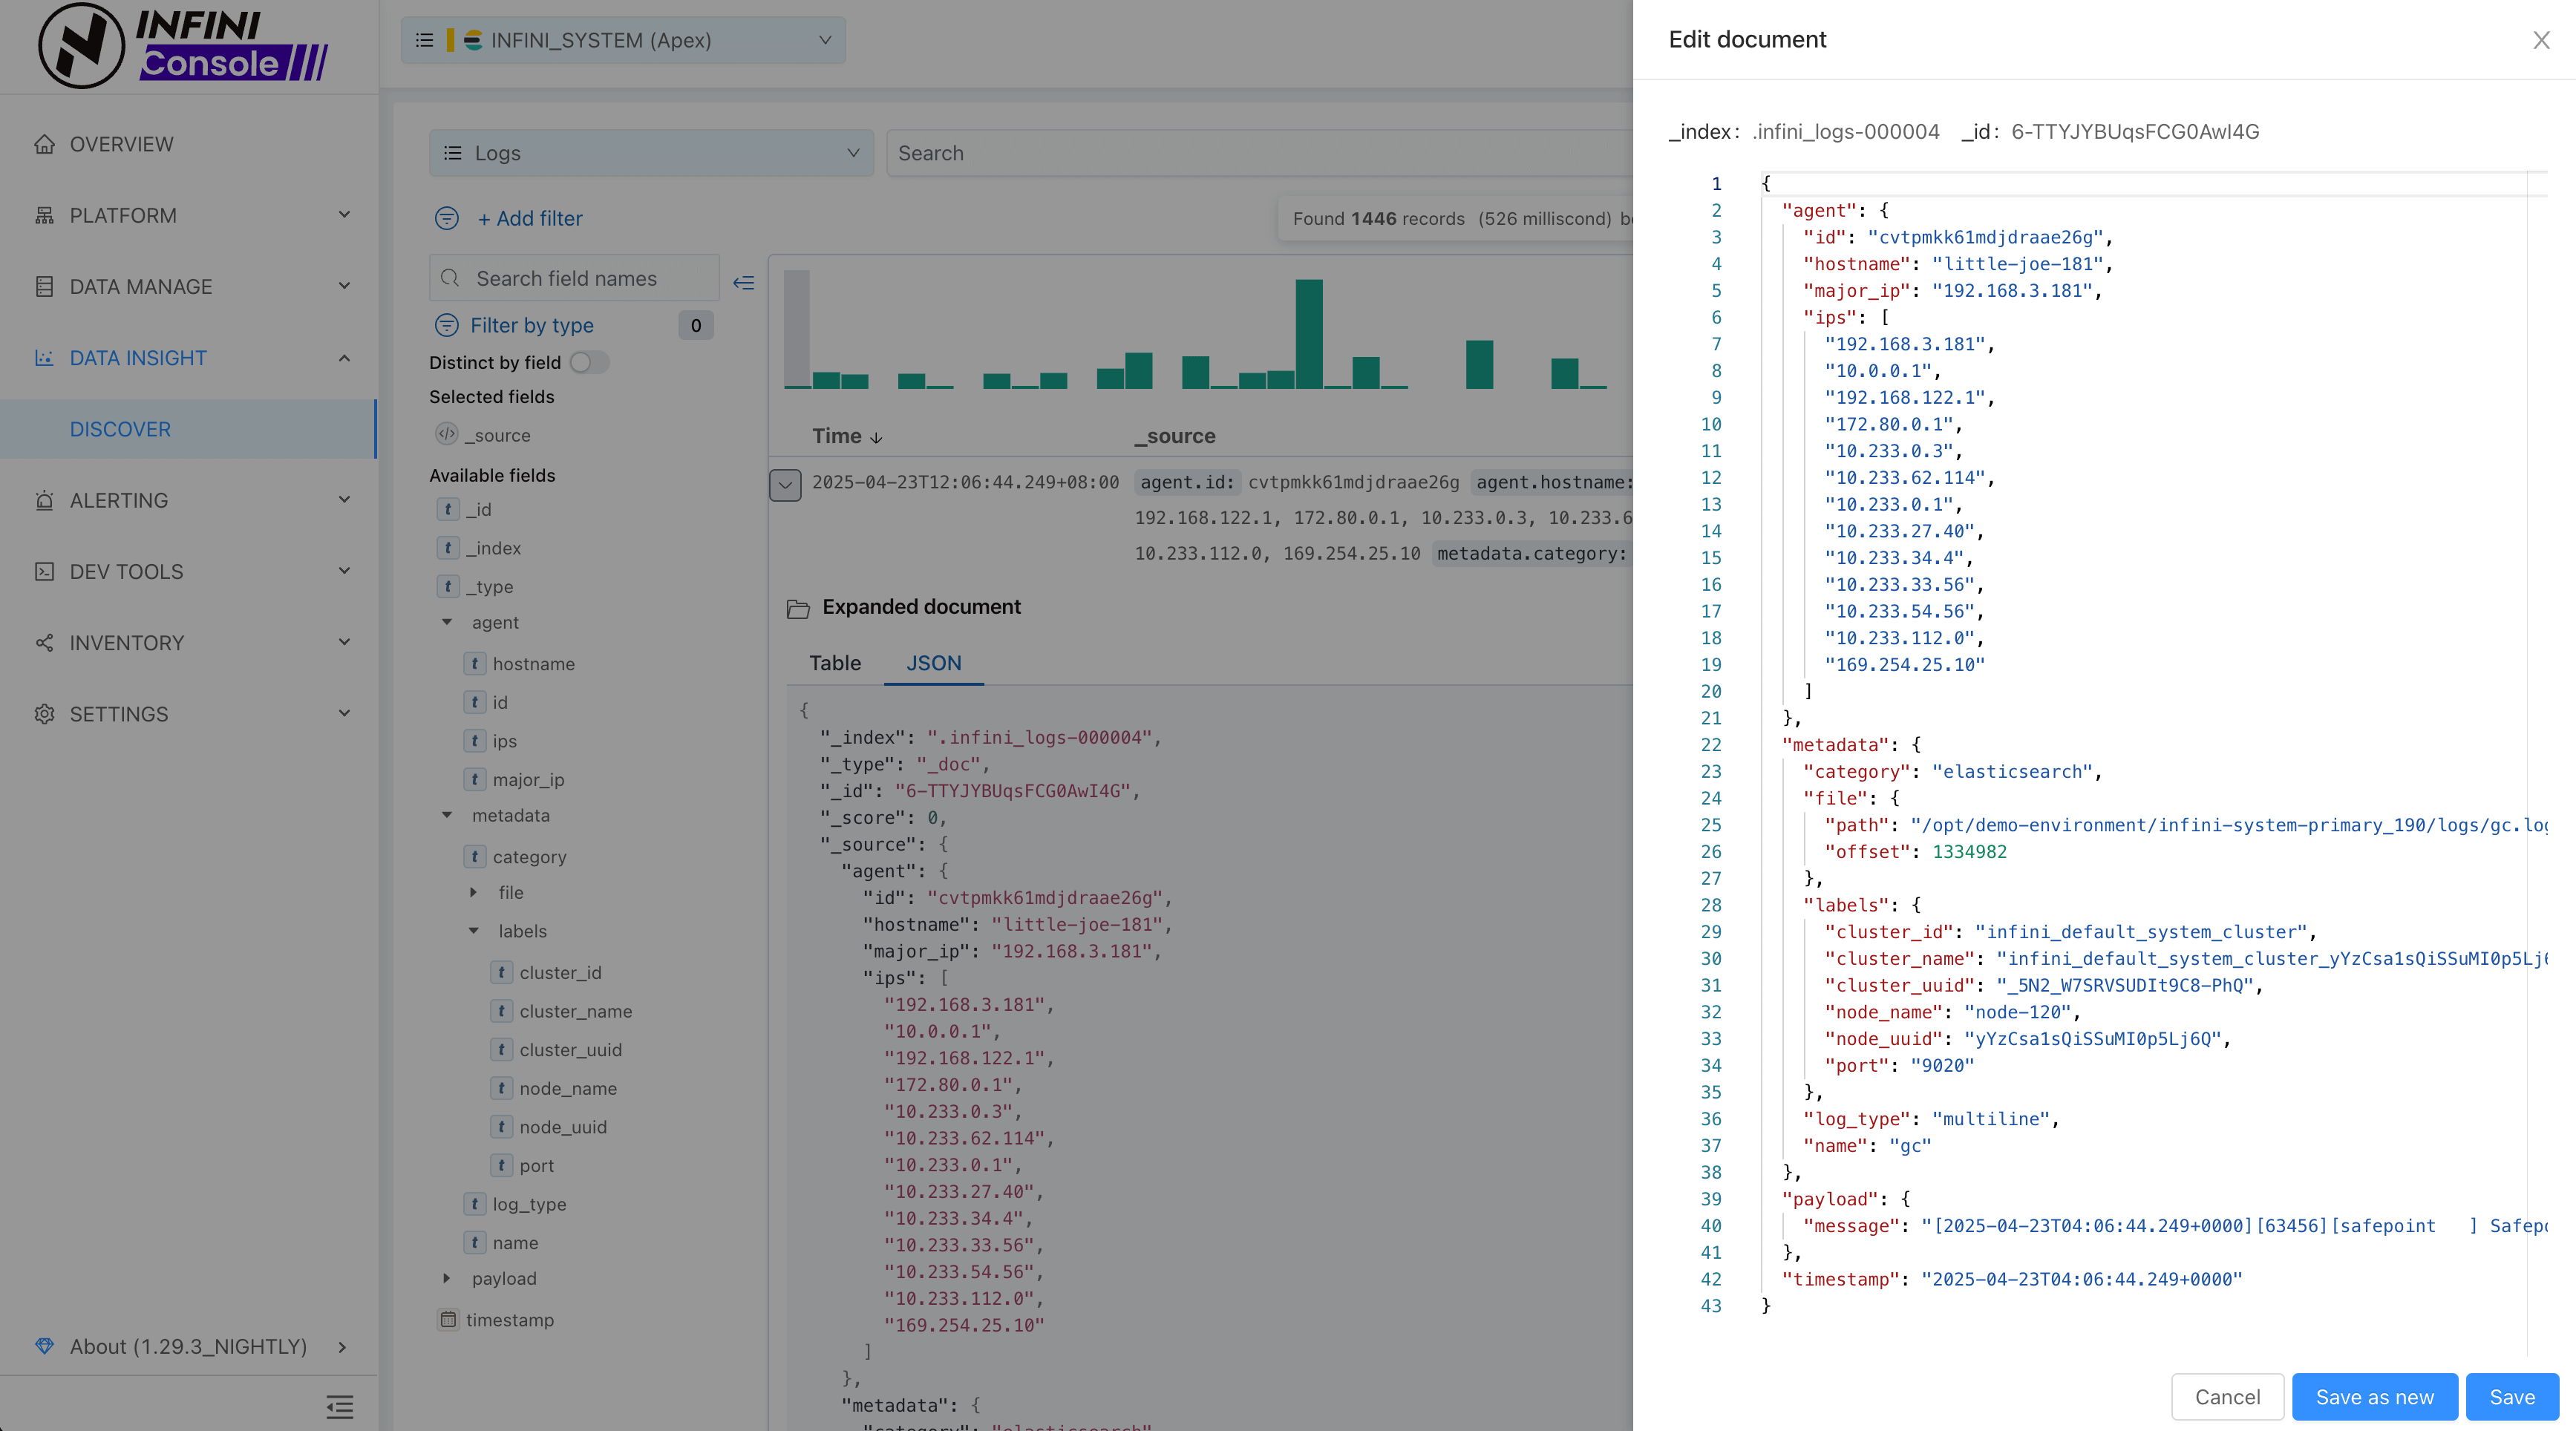The width and height of the screenshot is (2576, 1431).
Task: Click the Alerting siren icon in sidebar
Action: [44, 500]
